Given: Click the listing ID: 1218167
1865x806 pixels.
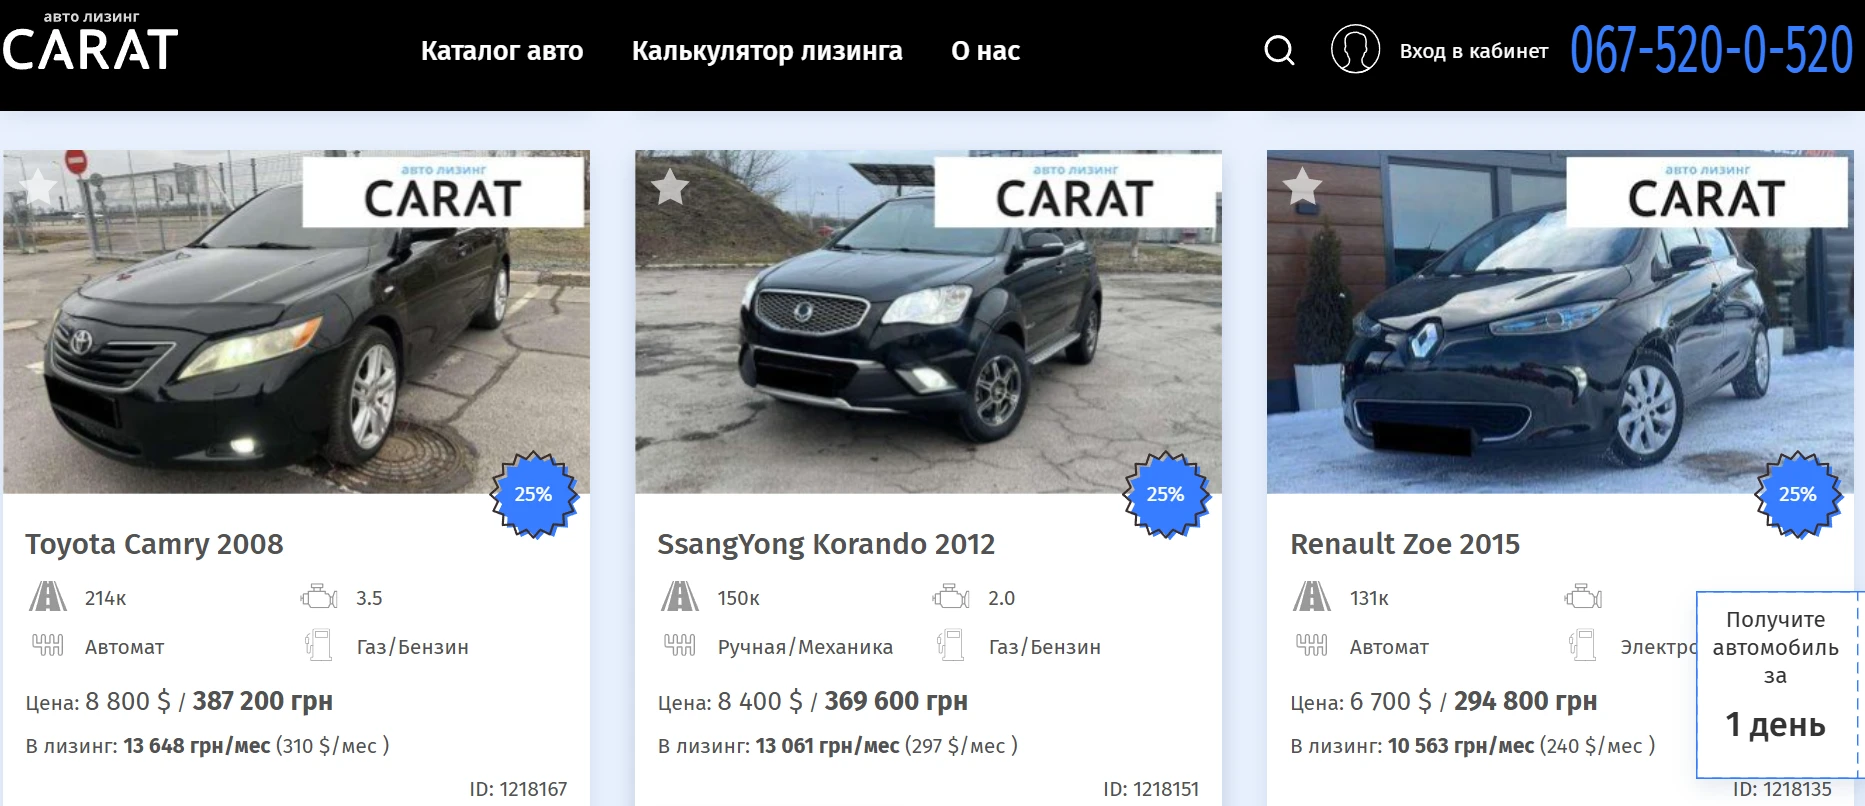Looking at the screenshot, I should (x=518, y=789).
